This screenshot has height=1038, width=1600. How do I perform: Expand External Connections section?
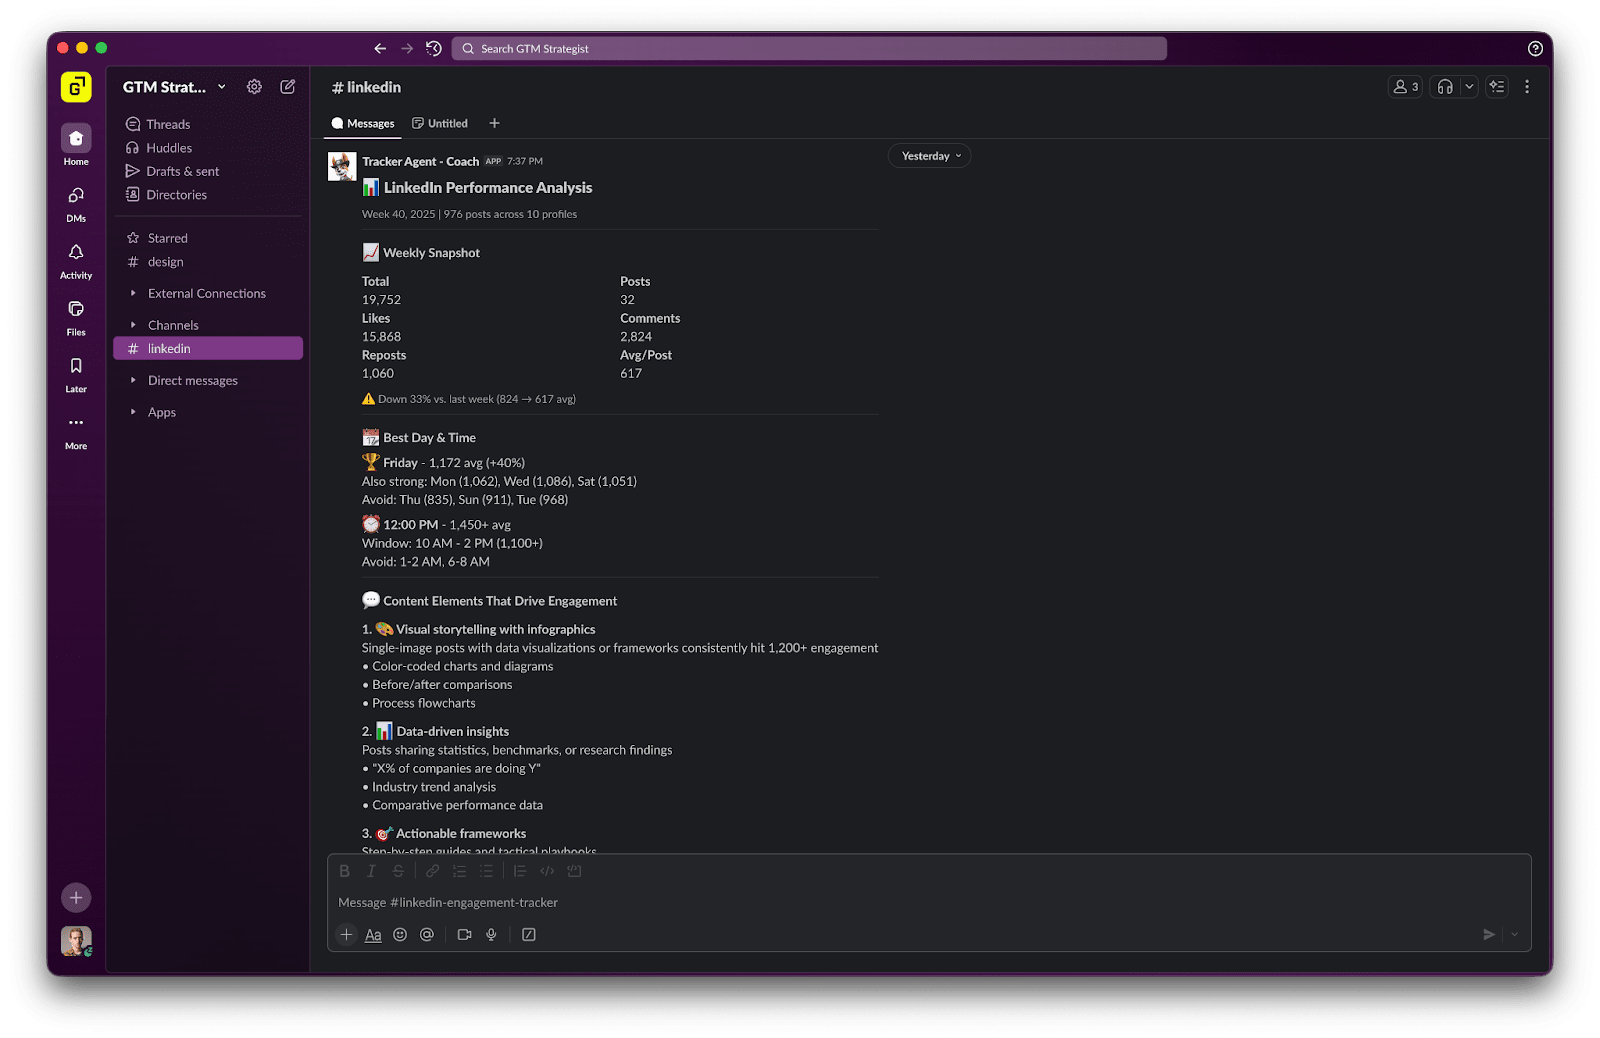(208, 293)
